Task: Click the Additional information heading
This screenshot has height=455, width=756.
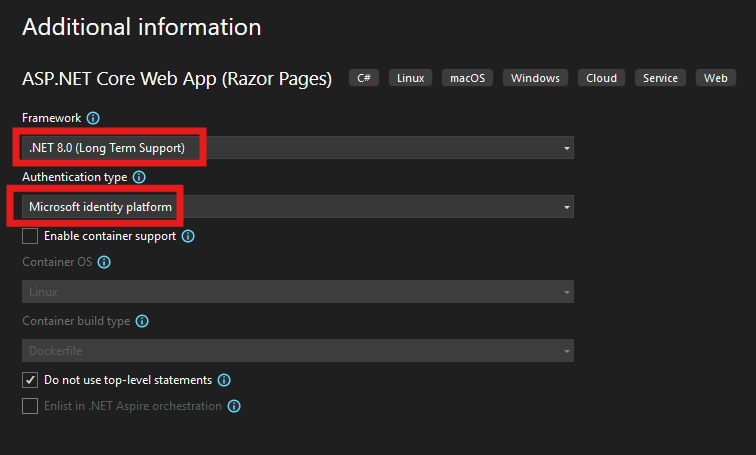Action: (142, 27)
